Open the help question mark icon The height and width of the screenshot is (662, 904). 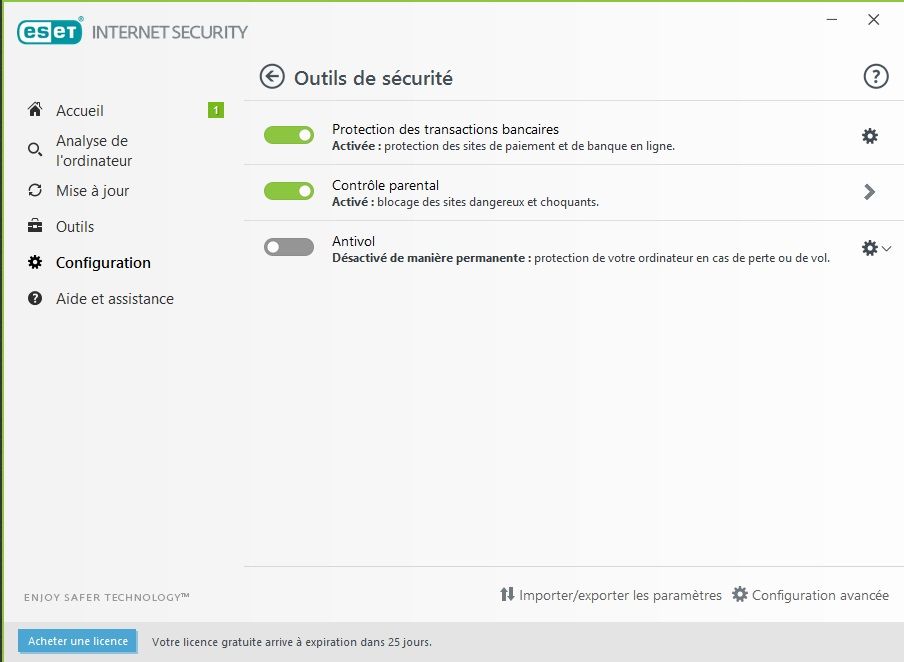tap(876, 76)
